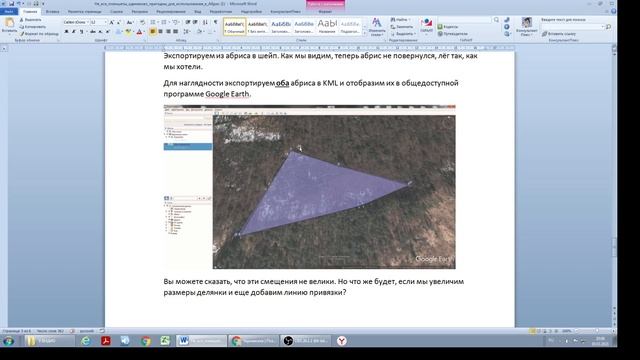Click the Shrink Font icon

click(118, 22)
